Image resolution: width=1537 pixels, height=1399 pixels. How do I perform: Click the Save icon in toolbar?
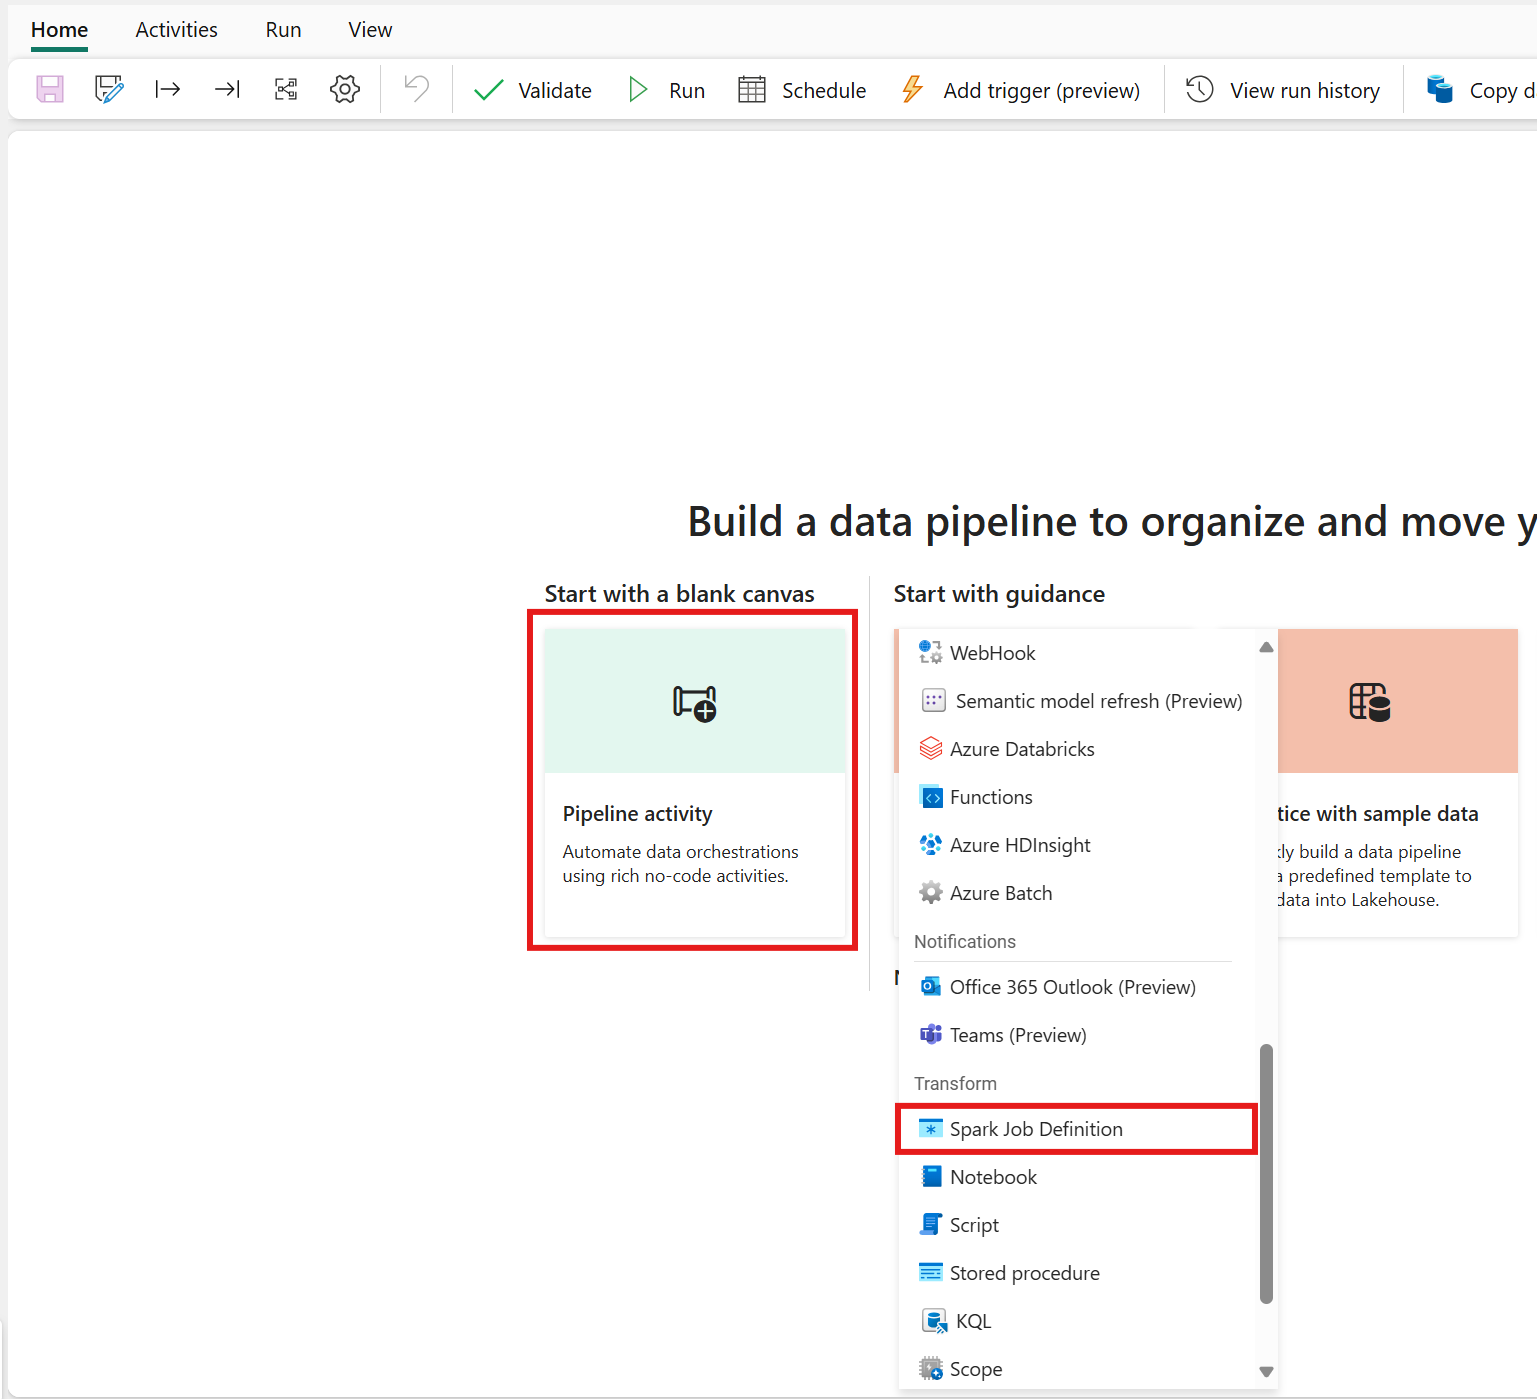pos(50,89)
